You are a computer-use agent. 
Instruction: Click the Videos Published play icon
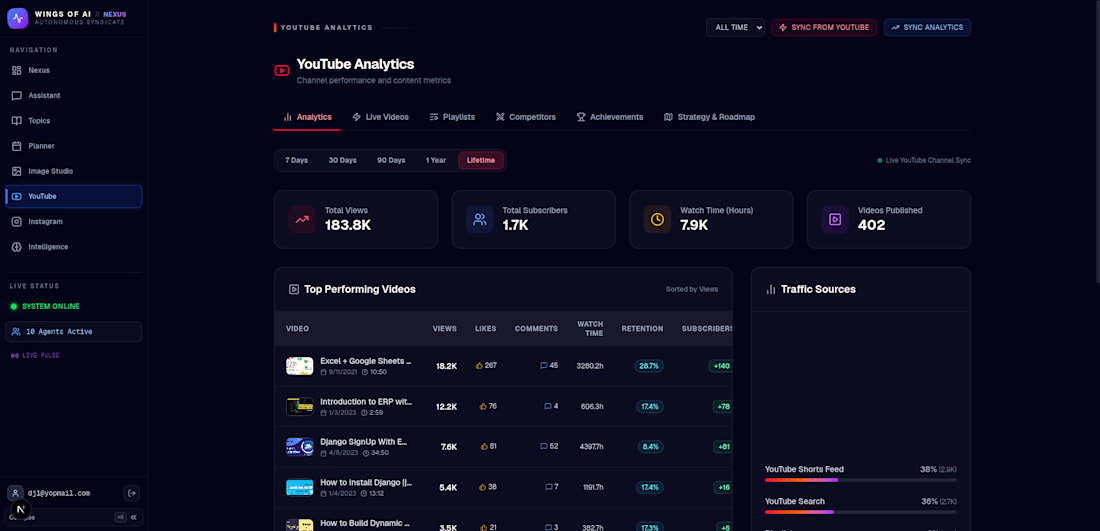835,220
